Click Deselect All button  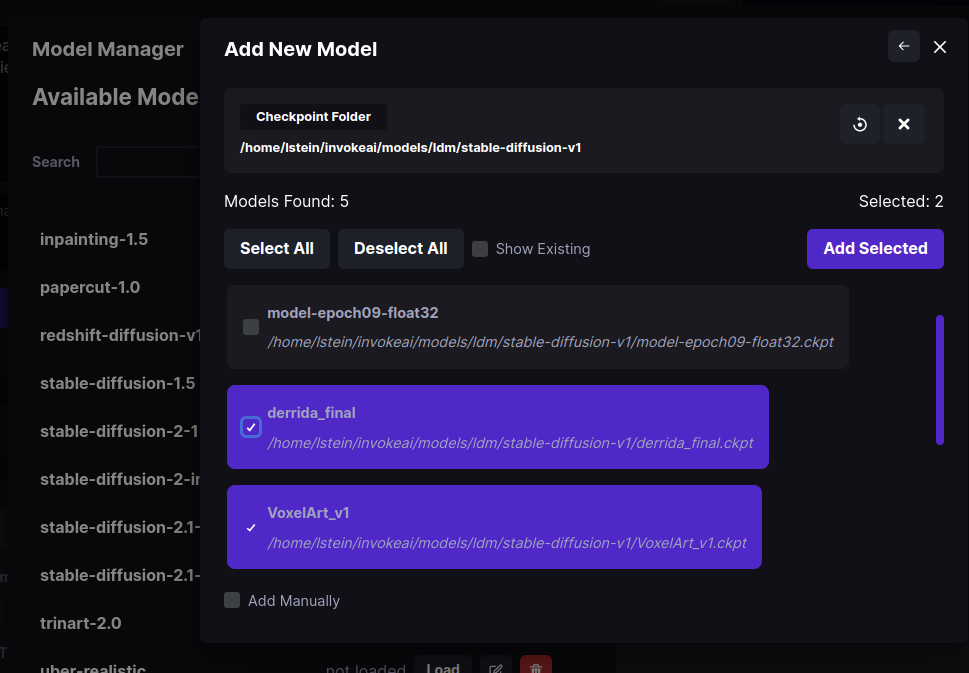[400, 248]
